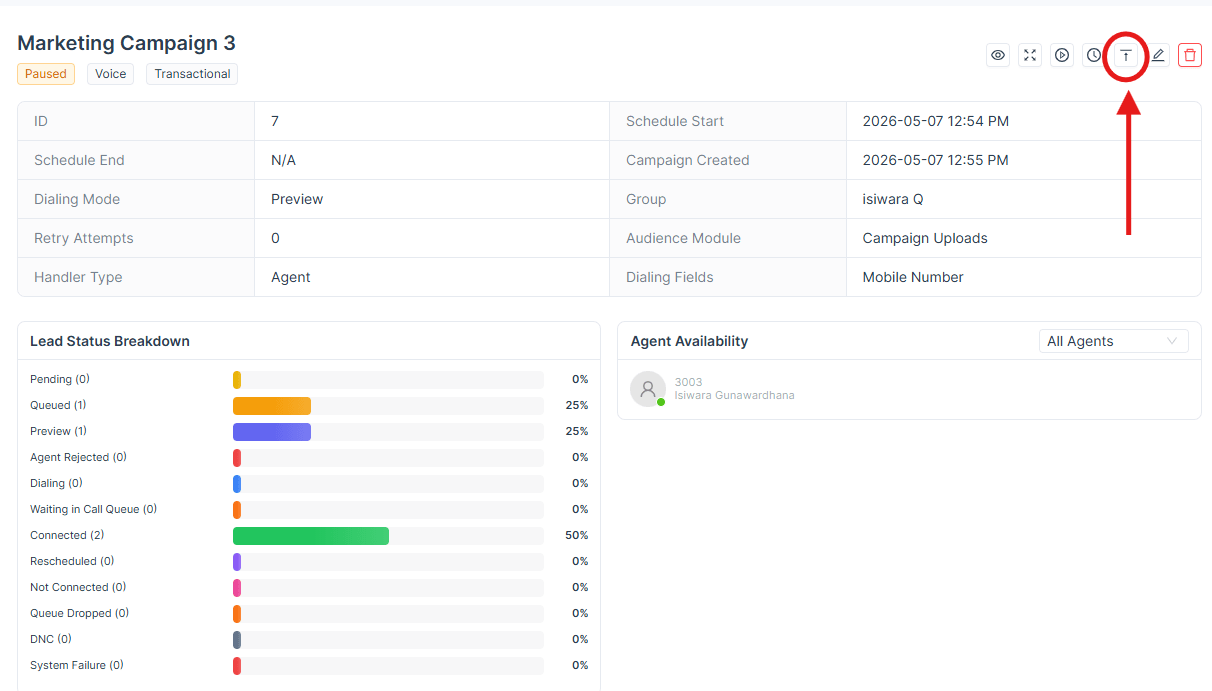Start the campaign with the play icon
Screen dimensions: 1212x691
[x=1062, y=55]
